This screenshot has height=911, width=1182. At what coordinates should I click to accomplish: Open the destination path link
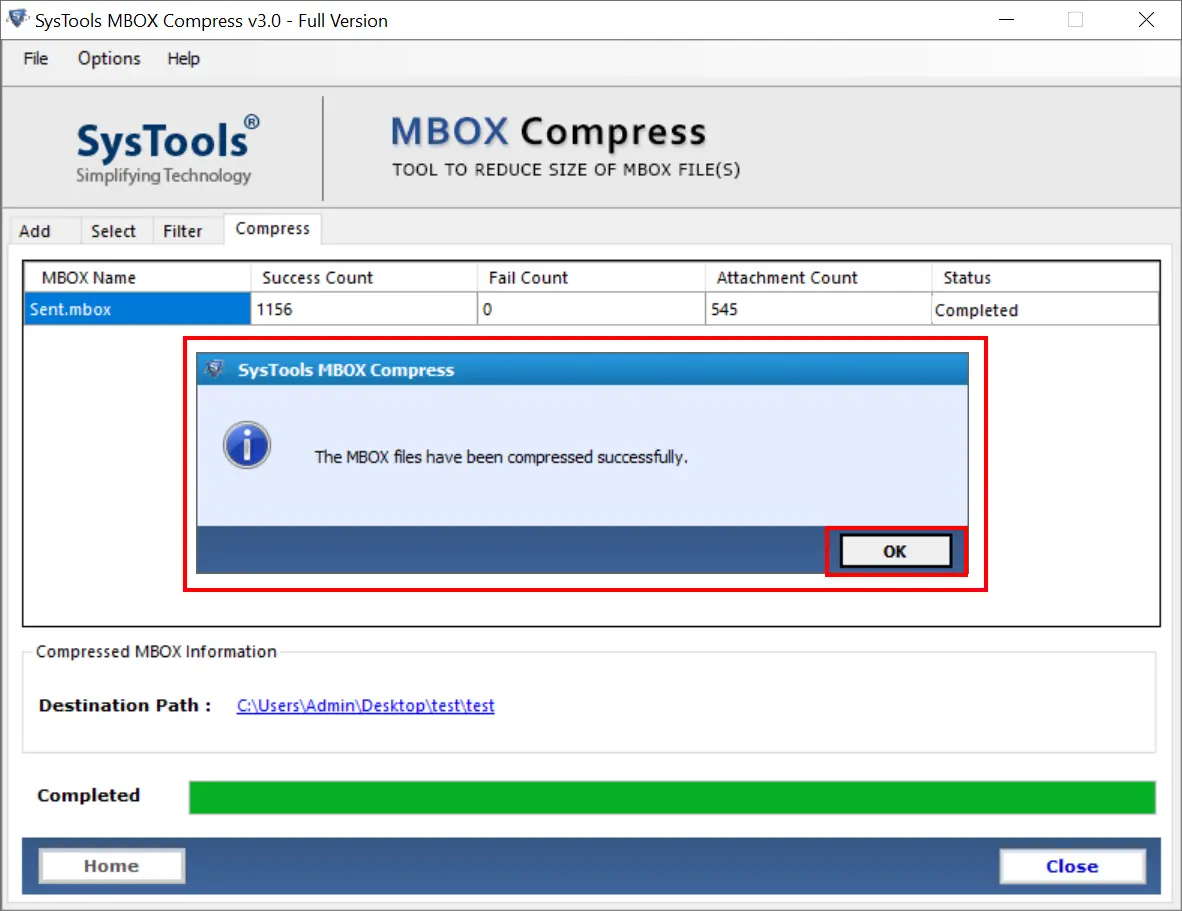pyautogui.click(x=366, y=706)
